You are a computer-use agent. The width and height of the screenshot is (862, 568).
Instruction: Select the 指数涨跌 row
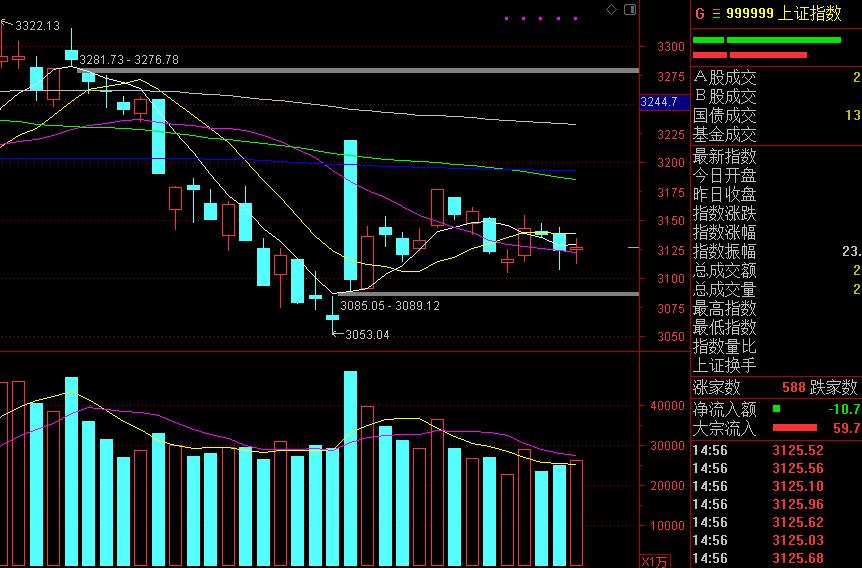pos(776,213)
